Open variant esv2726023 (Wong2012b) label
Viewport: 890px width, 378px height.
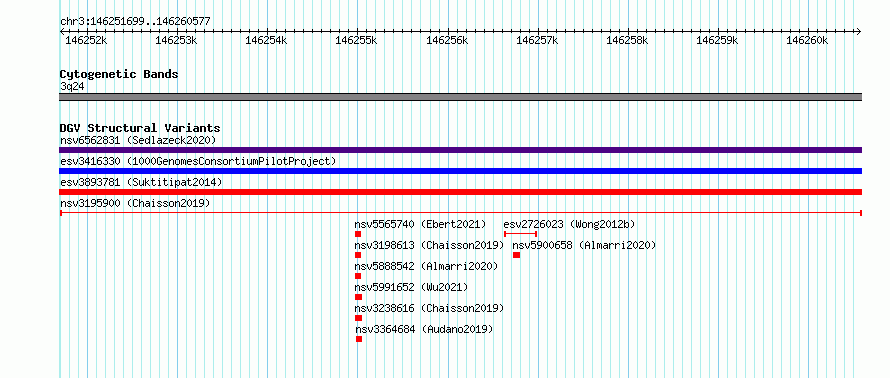coord(569,224)
